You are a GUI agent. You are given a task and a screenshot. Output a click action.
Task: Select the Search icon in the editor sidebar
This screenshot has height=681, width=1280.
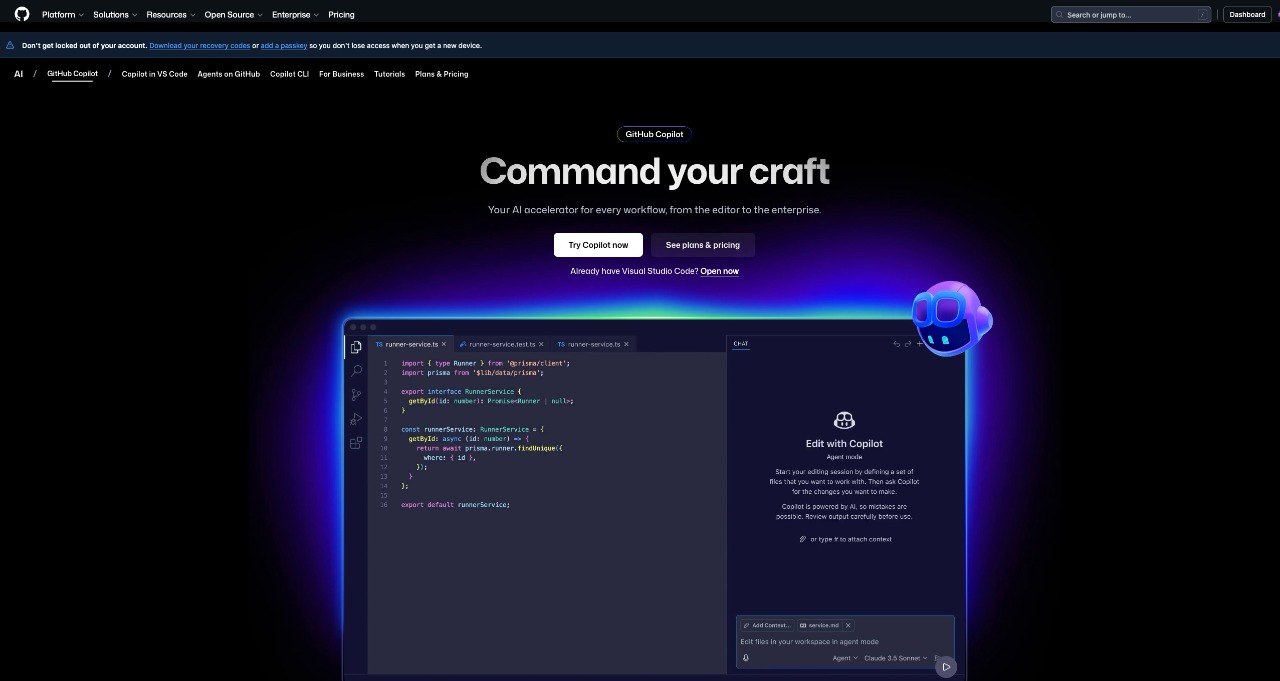coord(356,371)
